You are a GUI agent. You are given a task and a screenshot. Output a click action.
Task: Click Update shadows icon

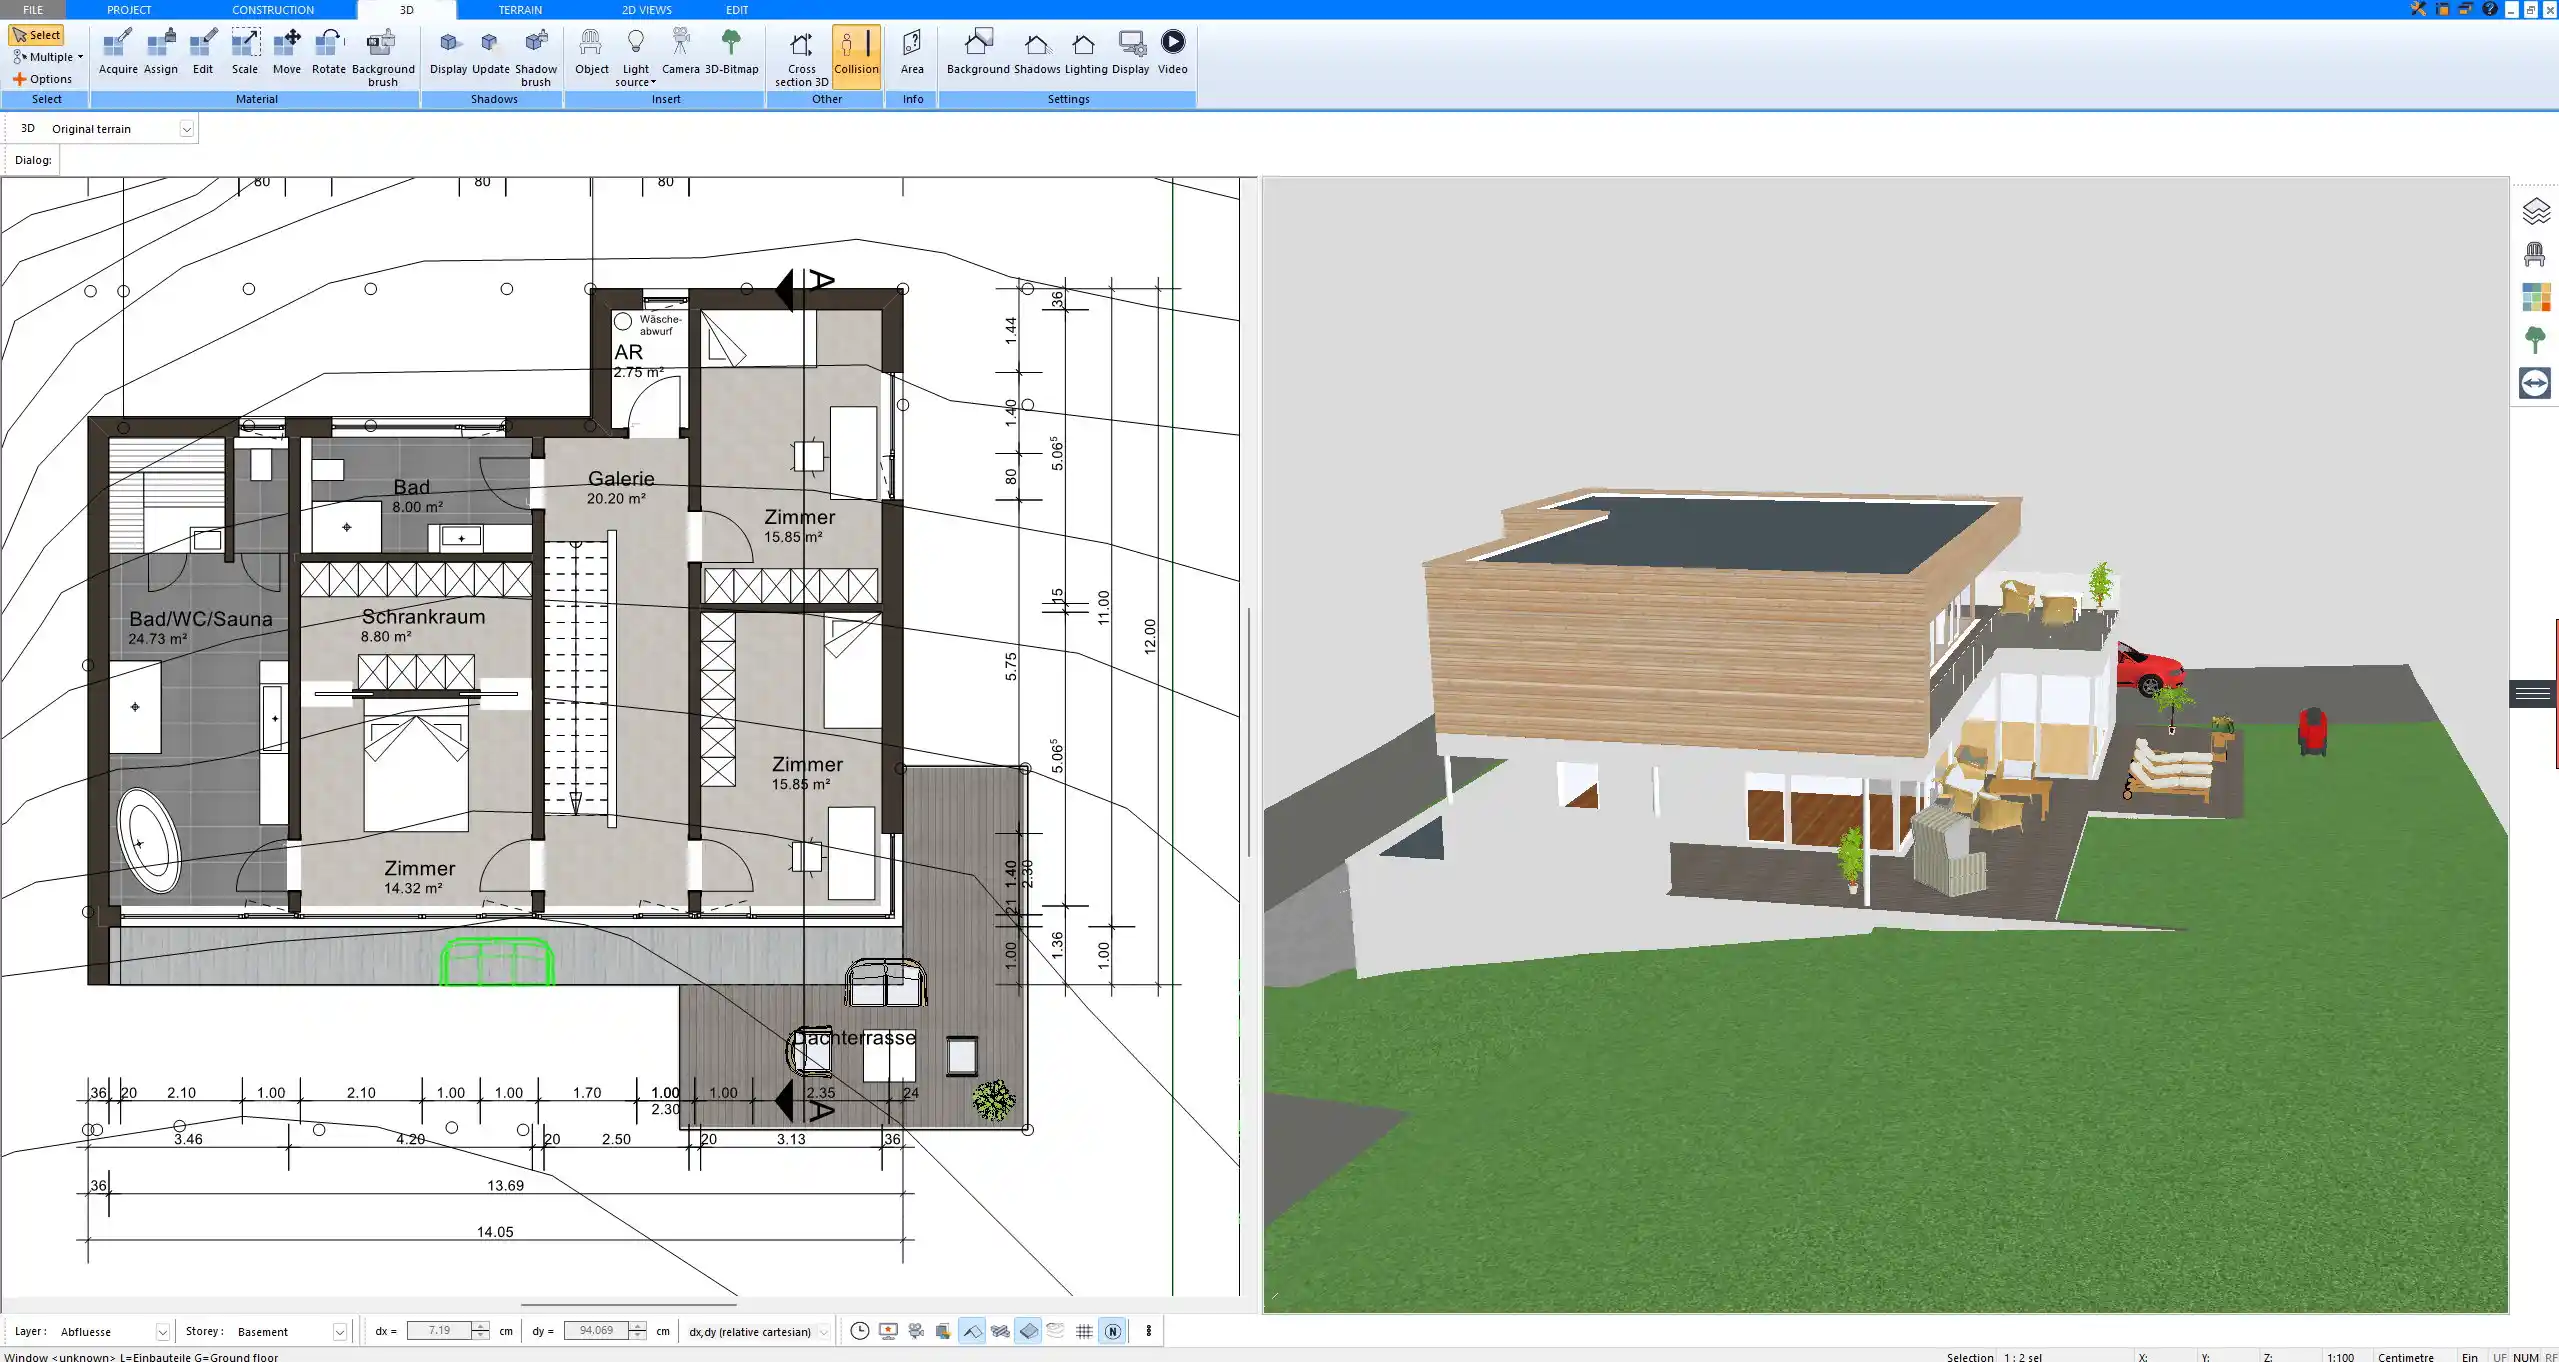point(491,52)
